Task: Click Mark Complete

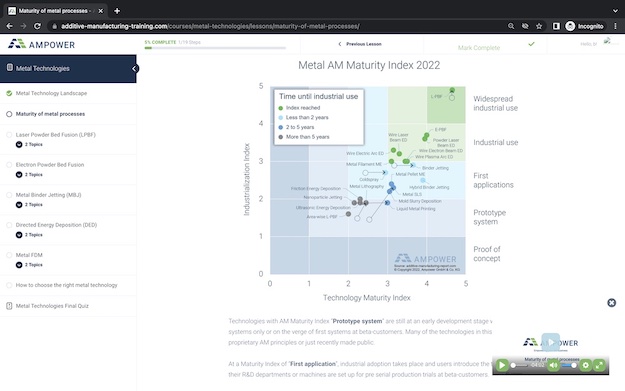Action: pyautogui.click(x=479, y=47)
